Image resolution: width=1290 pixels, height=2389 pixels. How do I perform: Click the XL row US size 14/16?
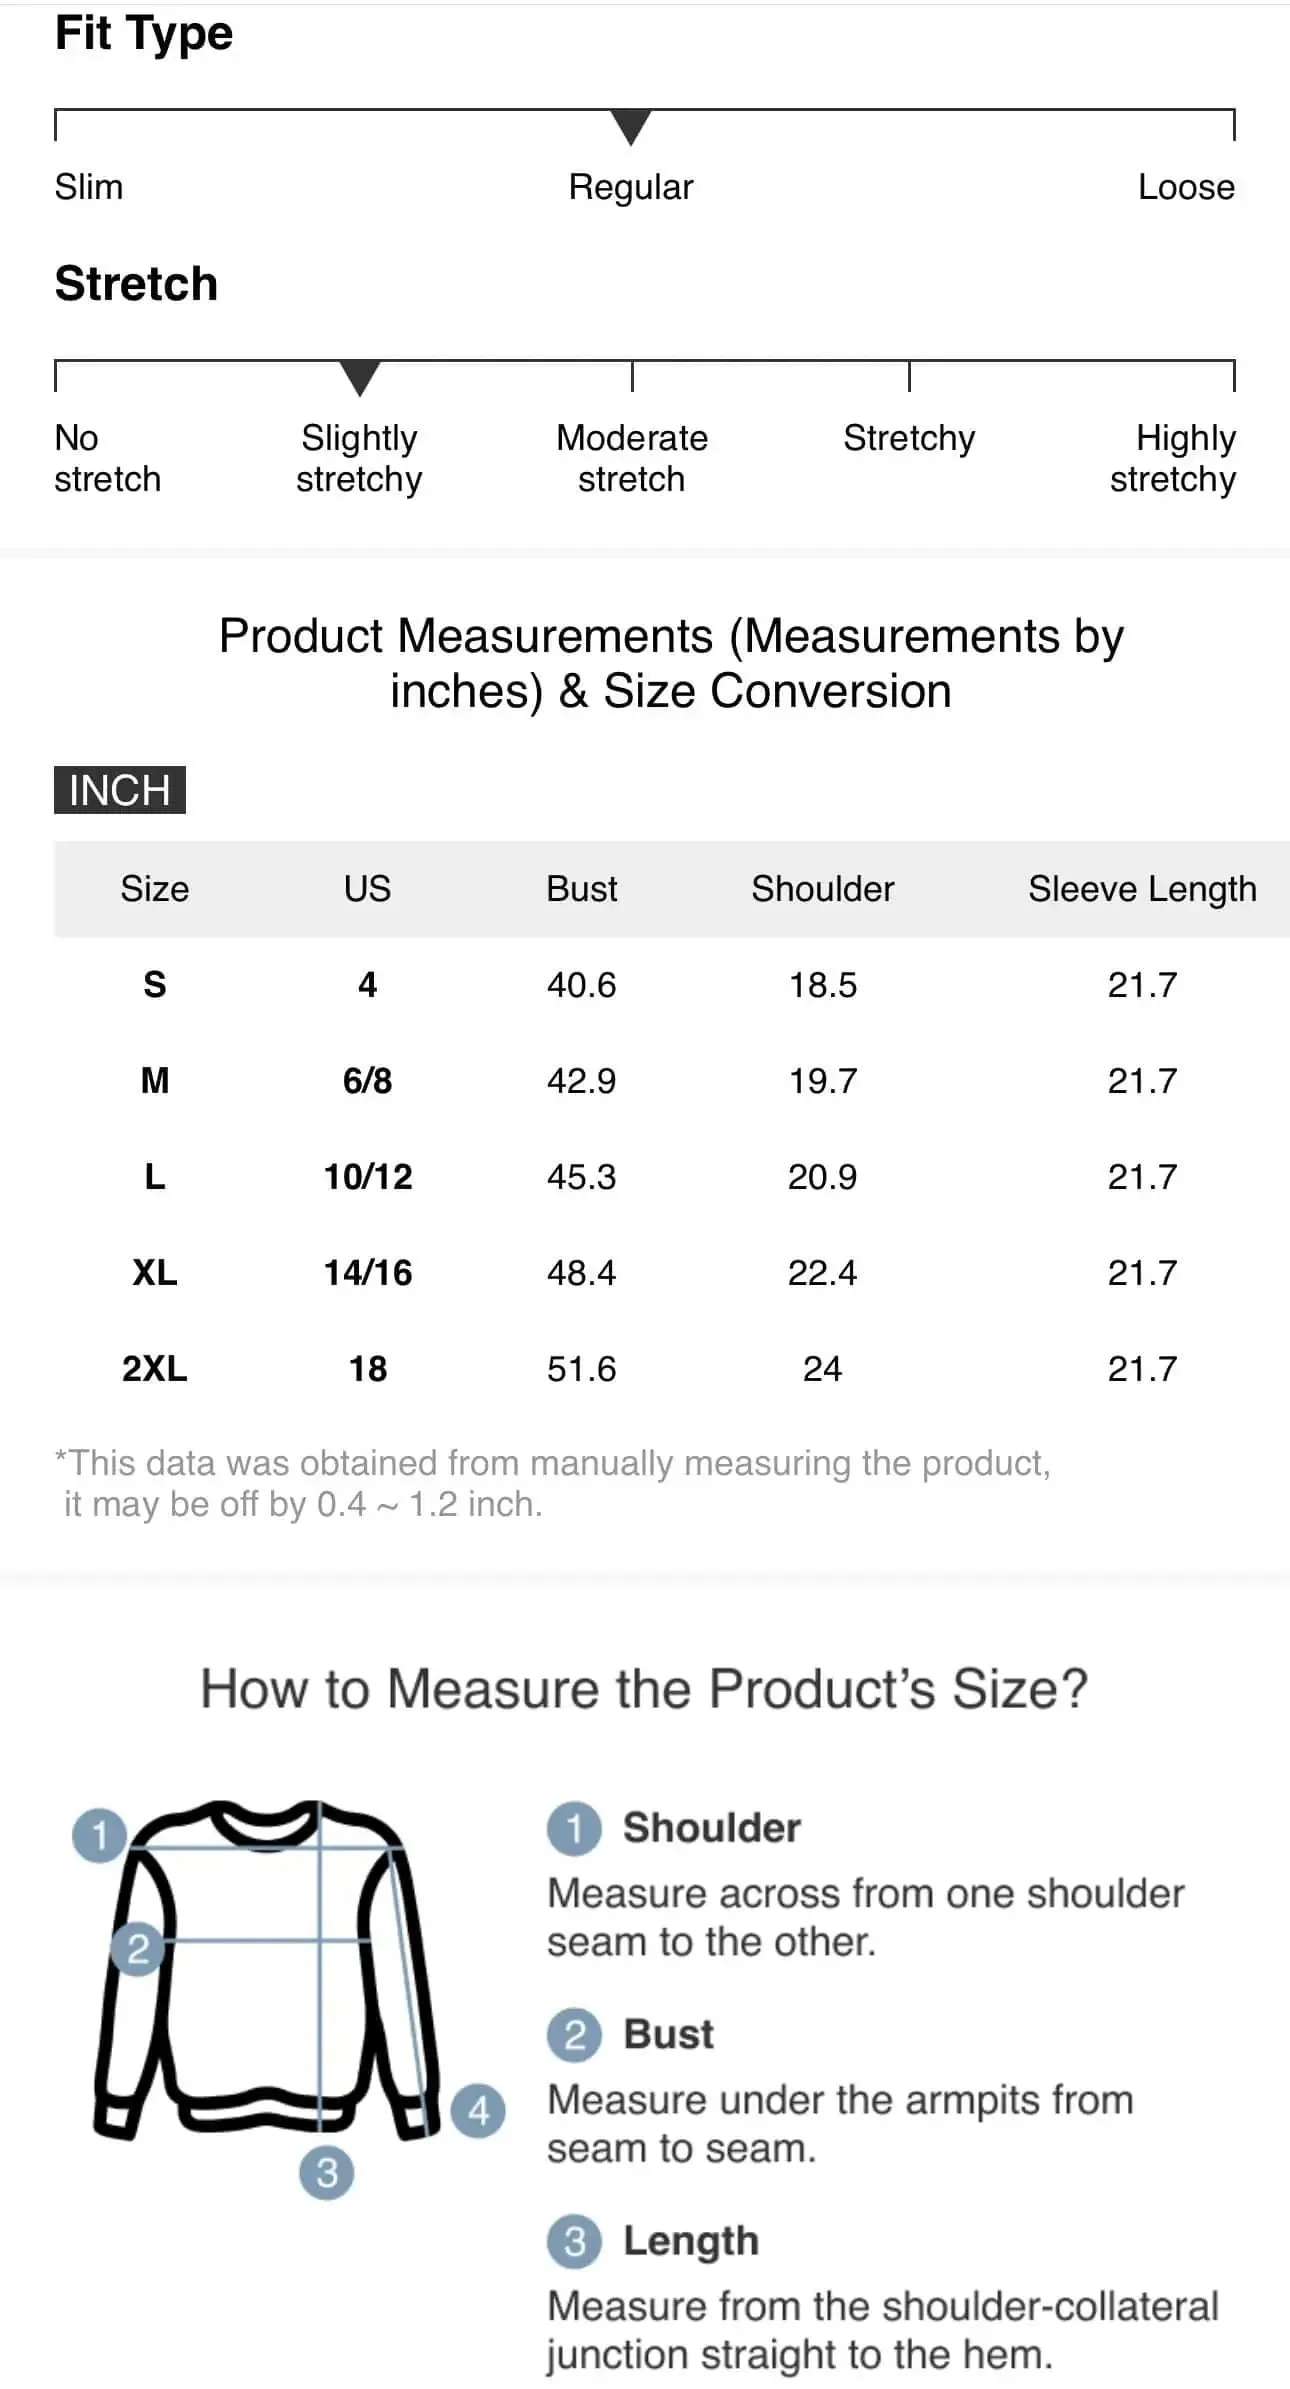[x=368, y=1273]
